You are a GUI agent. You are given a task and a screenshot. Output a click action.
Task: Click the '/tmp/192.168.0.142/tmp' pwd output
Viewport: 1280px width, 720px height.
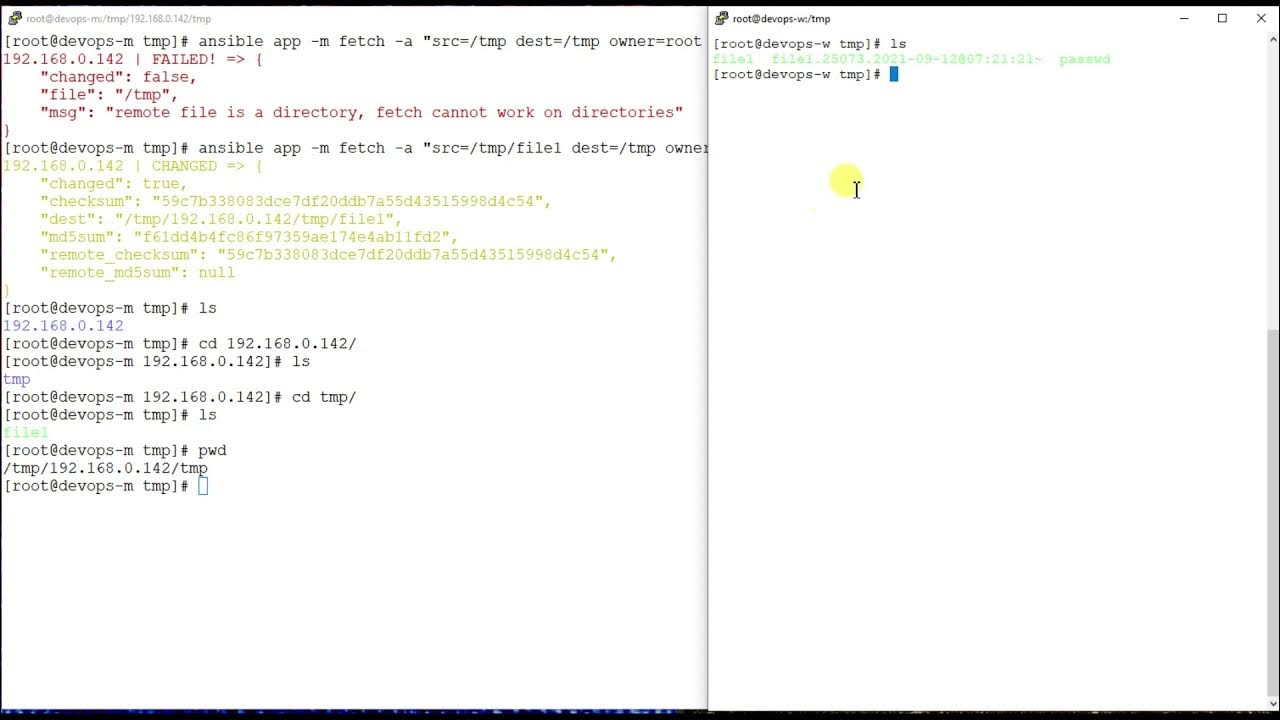pyautogui.click(x=105, y=468)
